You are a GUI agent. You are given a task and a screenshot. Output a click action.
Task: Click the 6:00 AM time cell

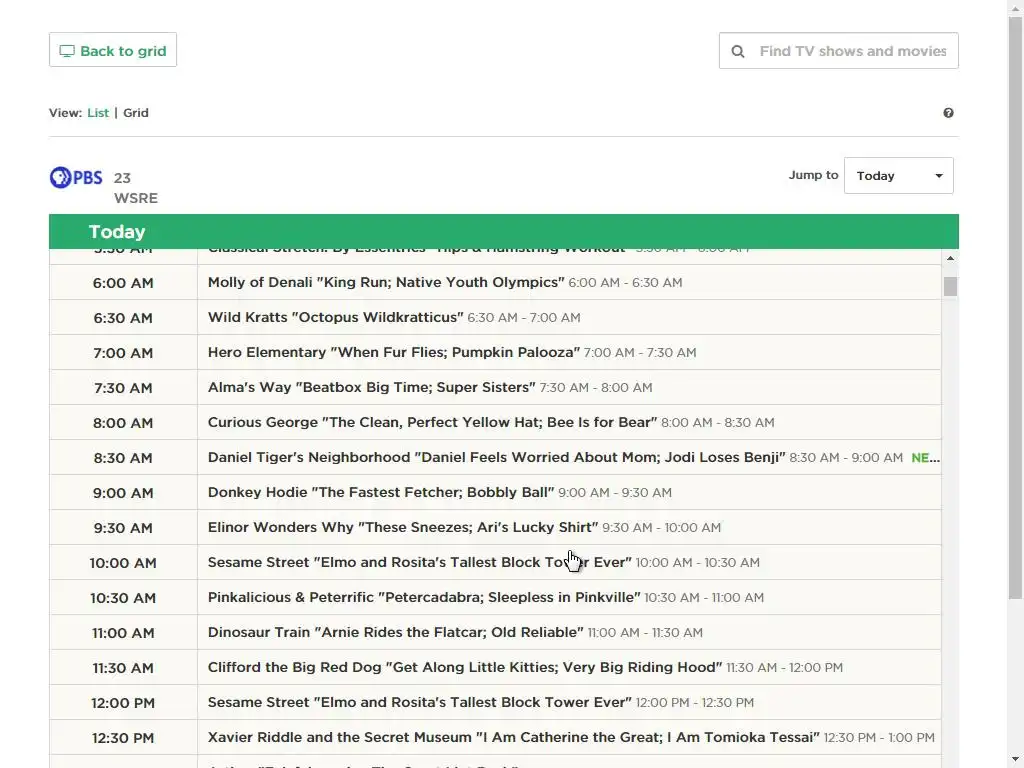[x=123, y=283]
